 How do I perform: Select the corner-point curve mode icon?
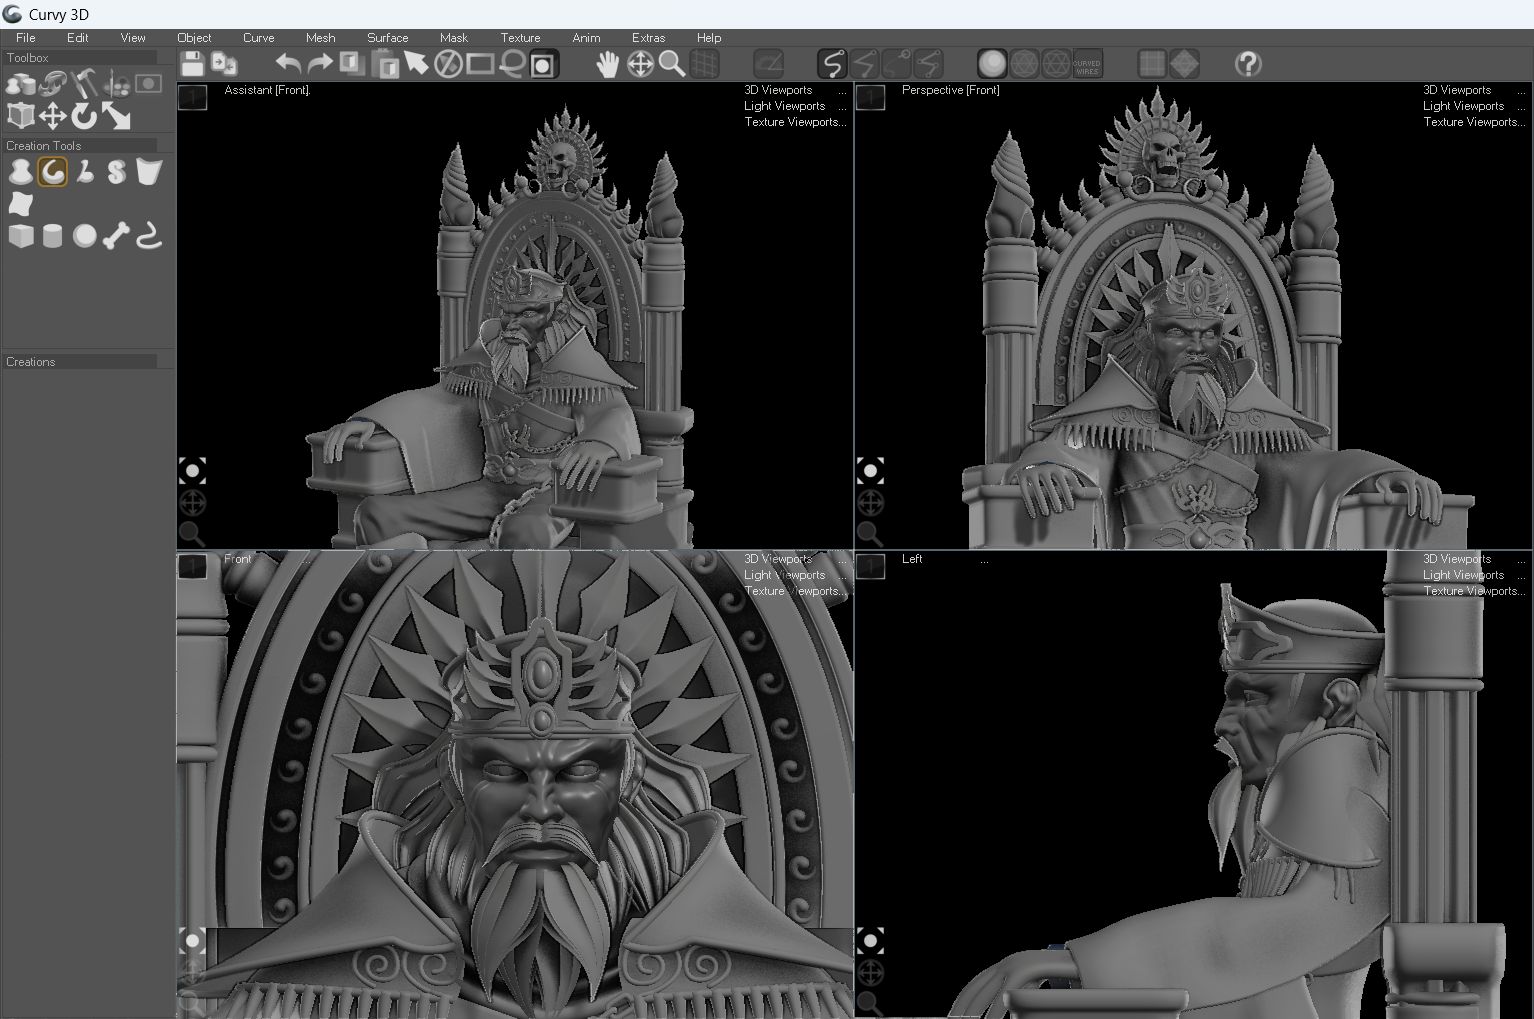[865, 64]
